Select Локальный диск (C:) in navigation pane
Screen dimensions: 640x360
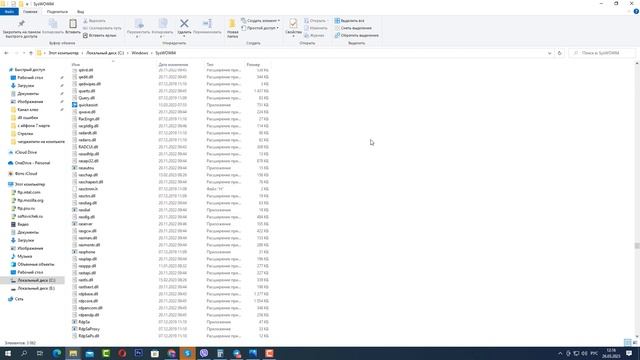(36, 280)
